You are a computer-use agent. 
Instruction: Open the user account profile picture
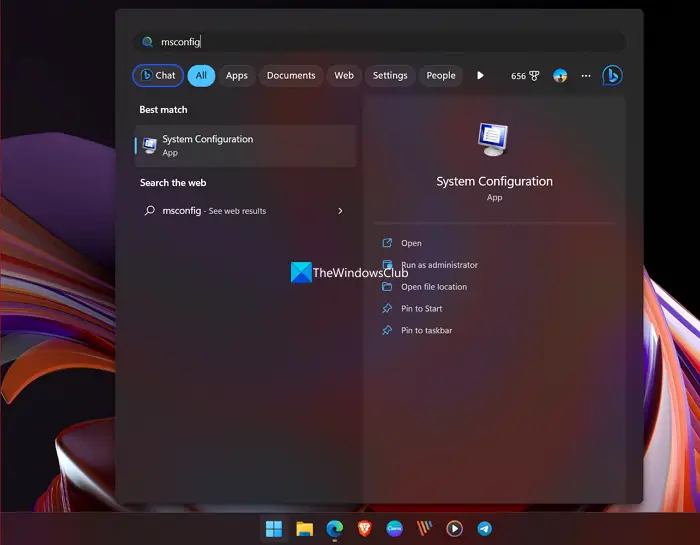point(560,76)
